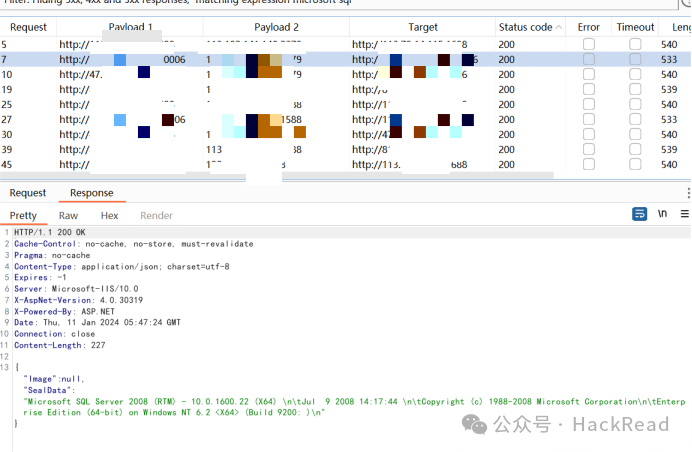Viewport: 692px width, 452px height.
Task: Click the horizontal scrollbar under results table
Action: point(277,176)
